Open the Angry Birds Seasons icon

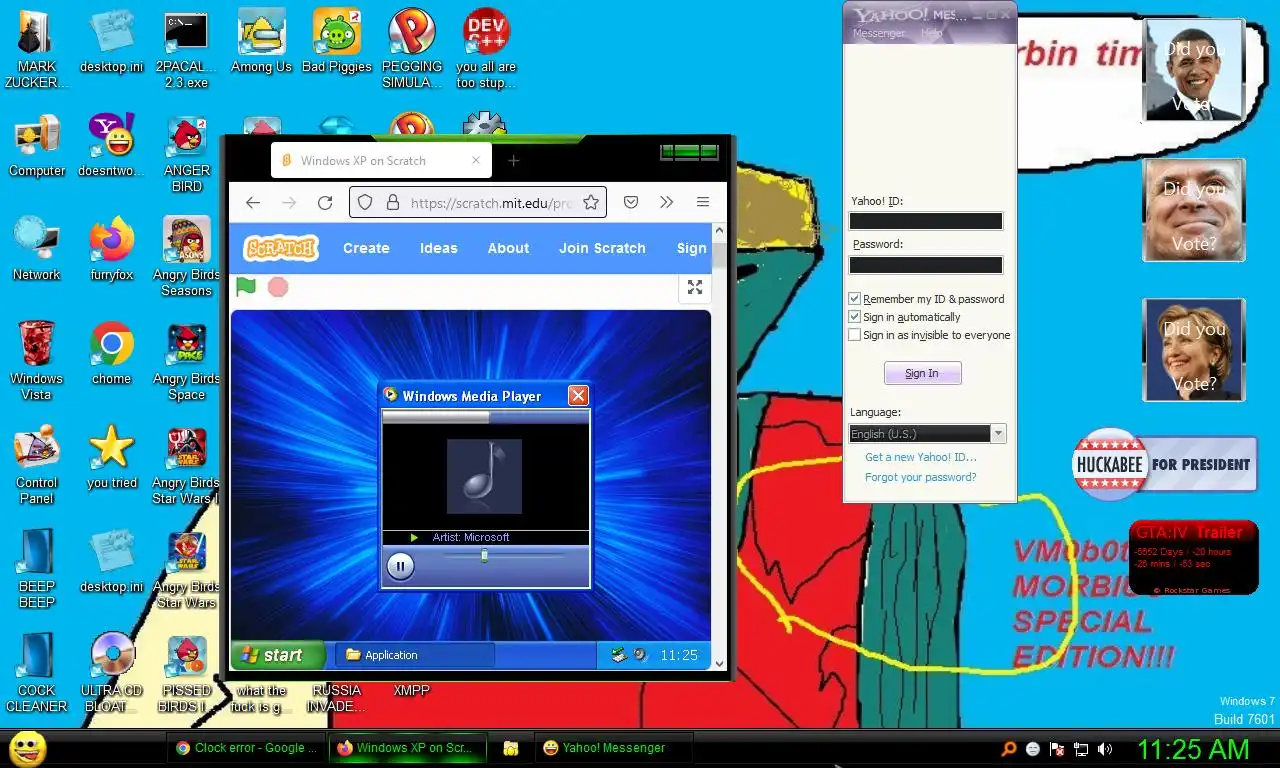pos(187,254)
